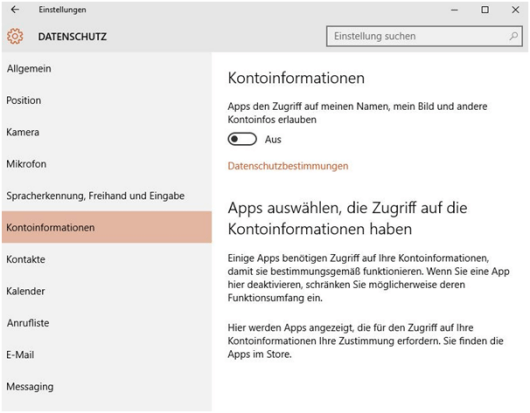The image size is (530, 413).
Task: Open the Kamera privacy settings
Action: (x=107, y=132)
